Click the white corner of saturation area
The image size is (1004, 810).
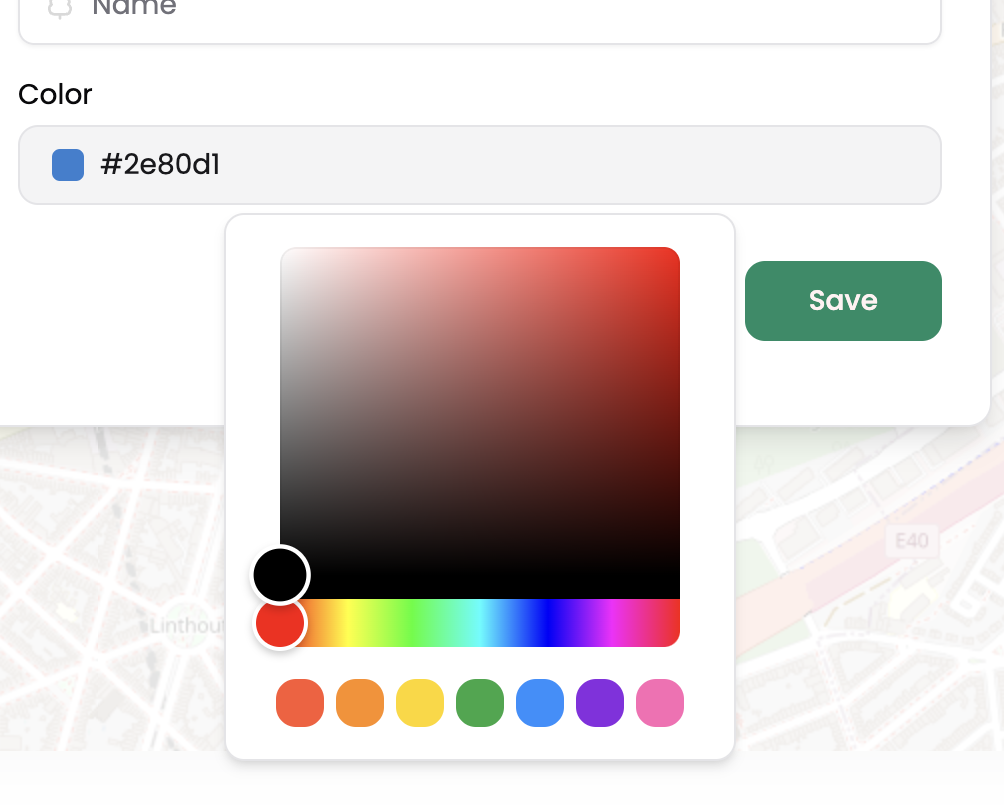tap(285, 252)
